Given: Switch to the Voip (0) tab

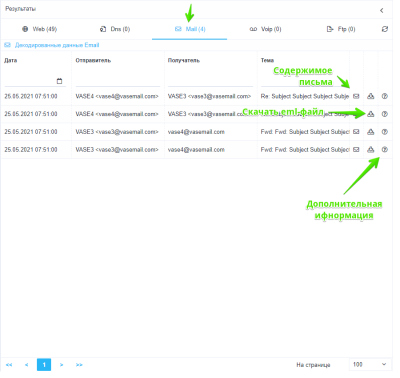Looking at the screenshot, I should coord(265,29).
